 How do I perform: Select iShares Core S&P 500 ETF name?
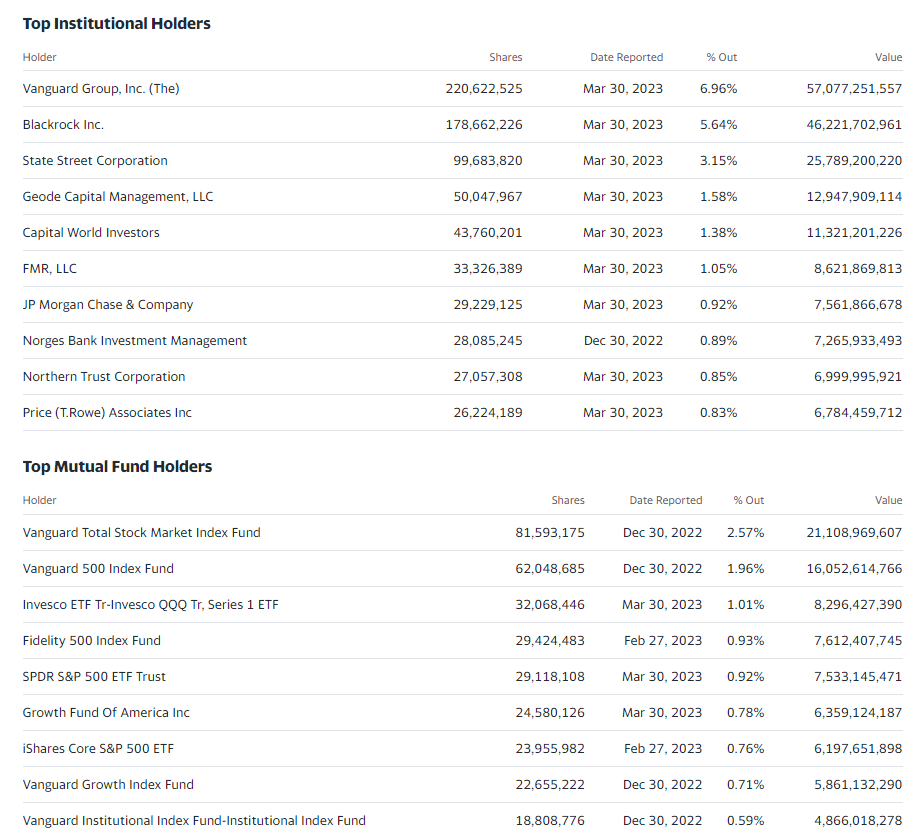(99, 749)
